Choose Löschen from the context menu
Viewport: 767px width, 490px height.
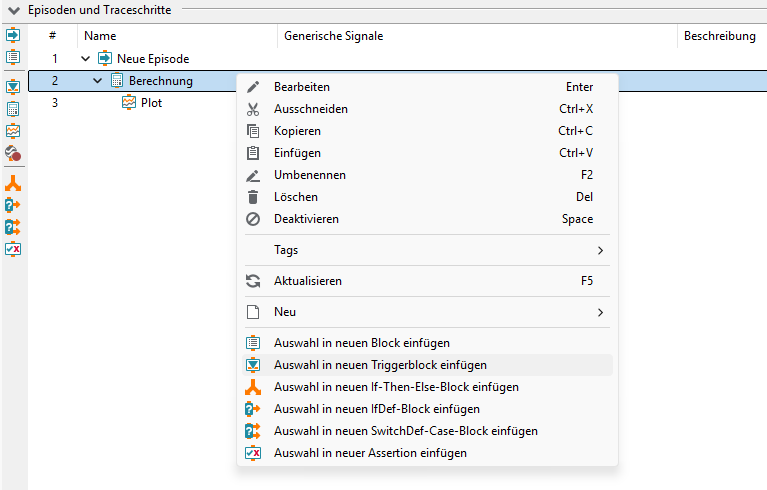428,197
